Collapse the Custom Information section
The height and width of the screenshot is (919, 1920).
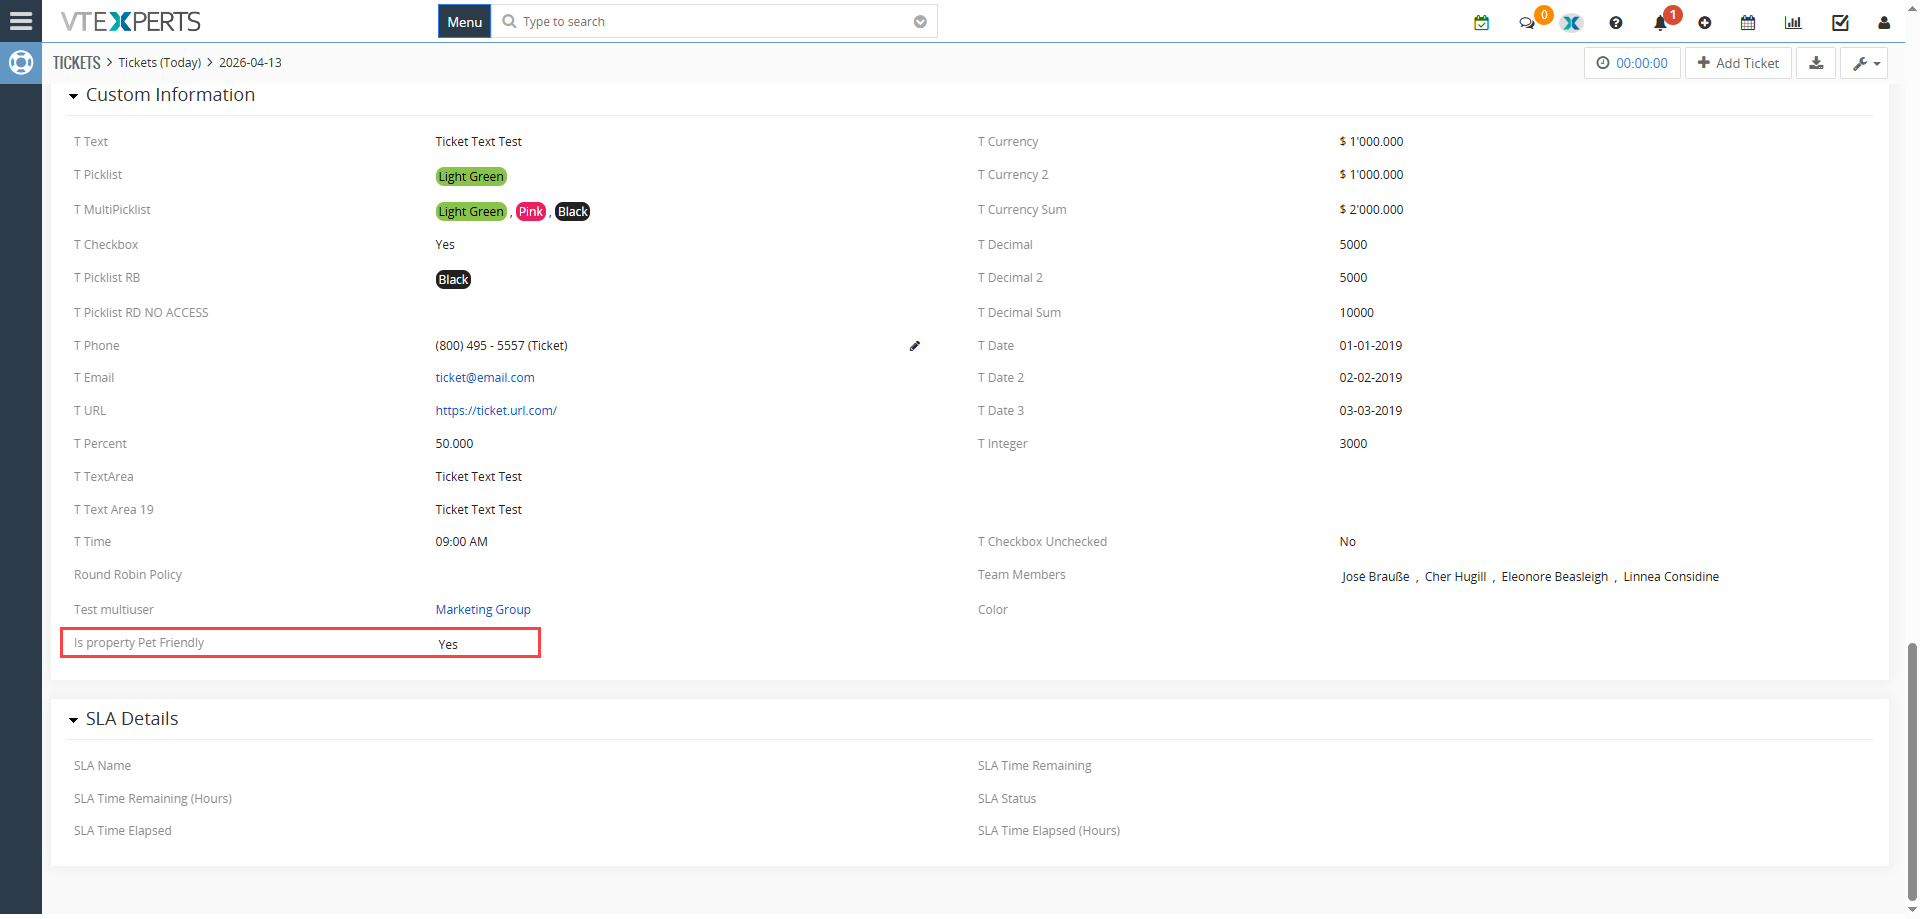coord(73,96)
